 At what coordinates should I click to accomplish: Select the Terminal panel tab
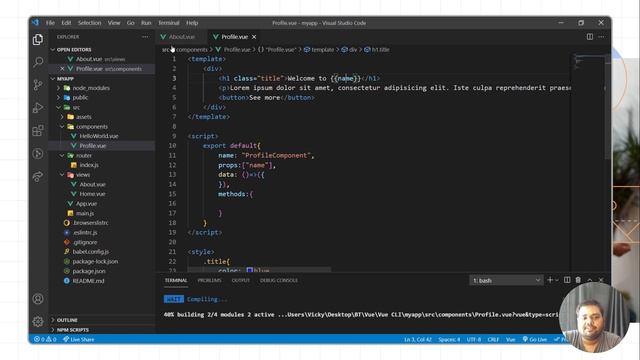176,280
